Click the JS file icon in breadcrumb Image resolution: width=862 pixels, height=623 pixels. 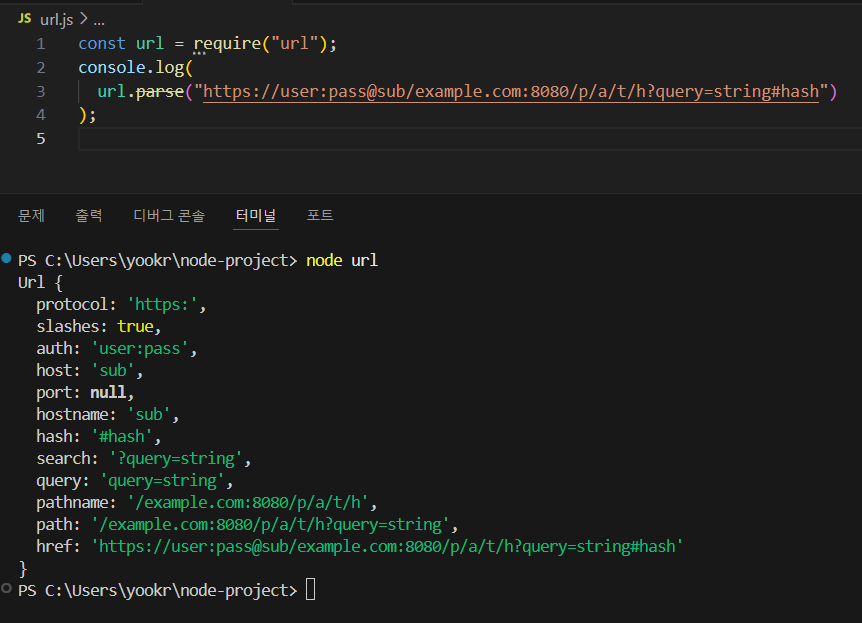(24, 19)
